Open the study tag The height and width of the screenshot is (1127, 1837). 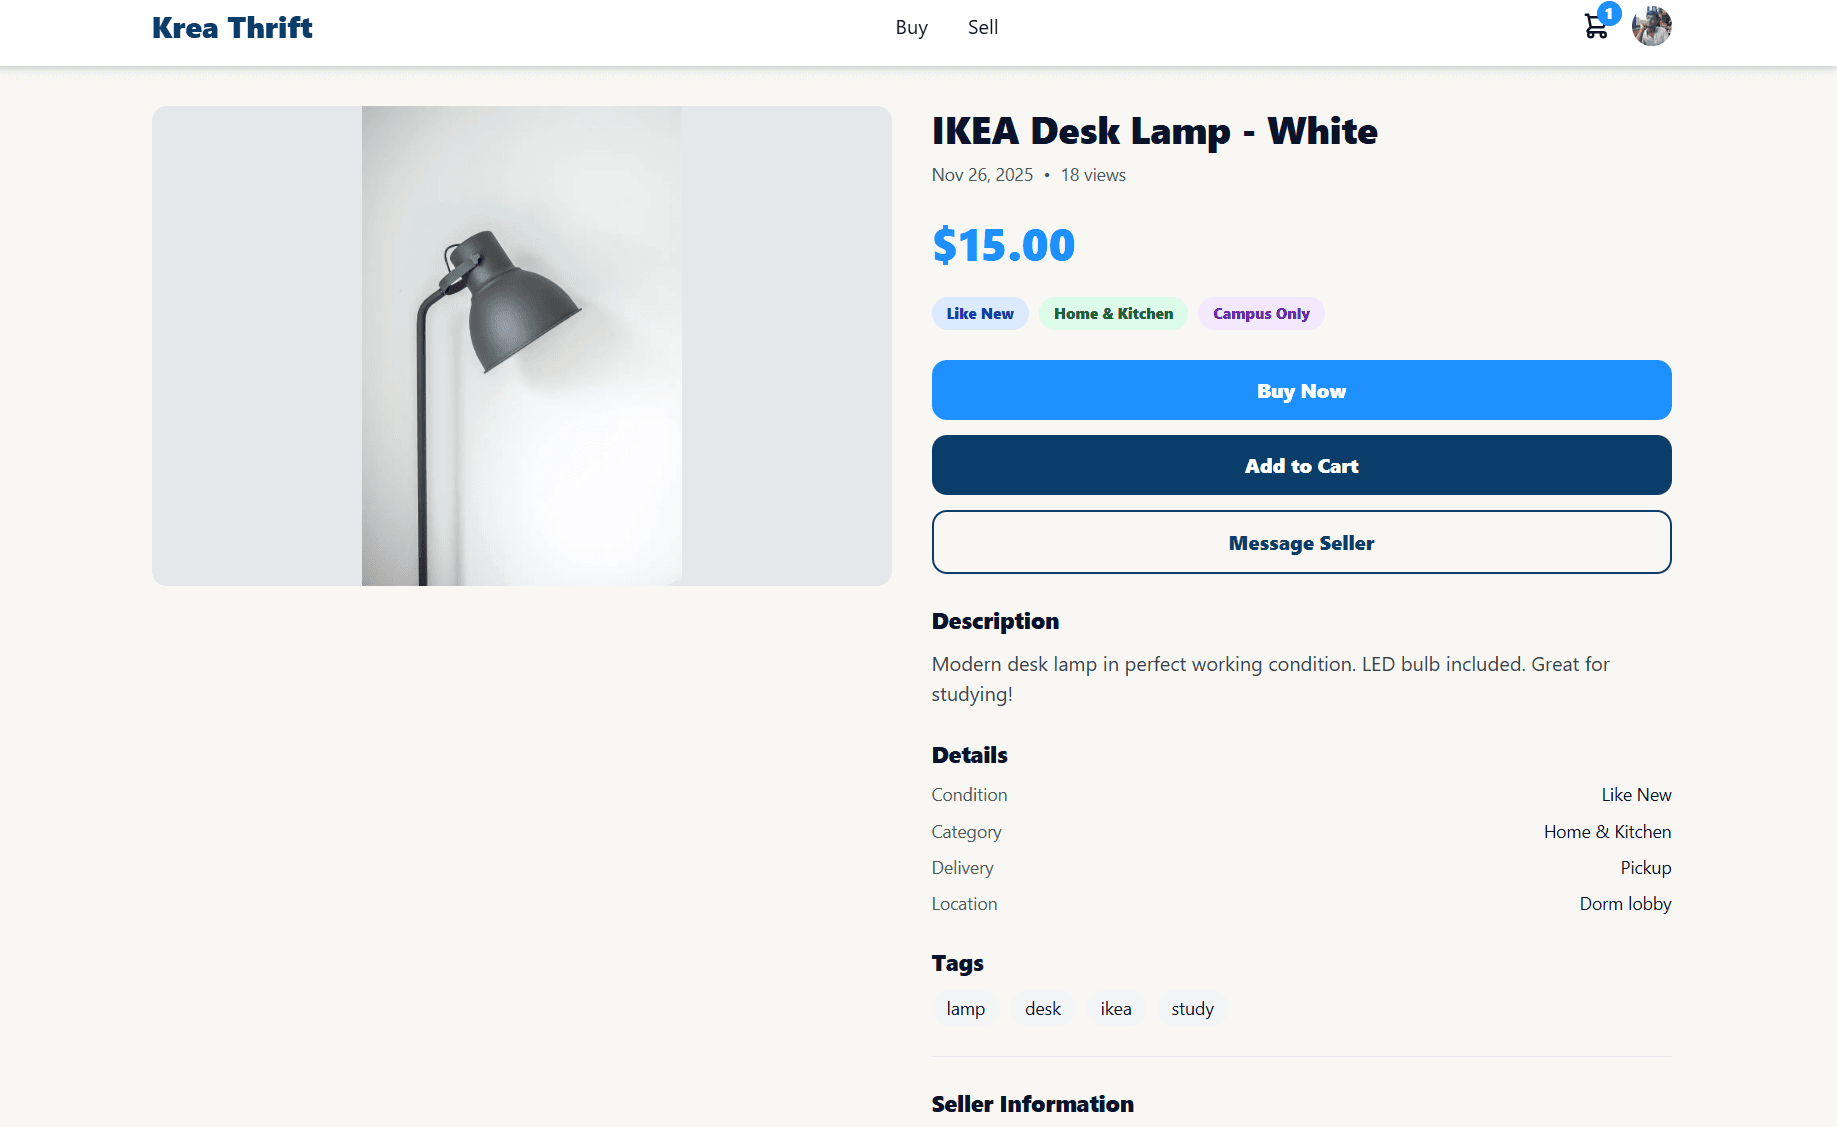coord(1191,1008)
